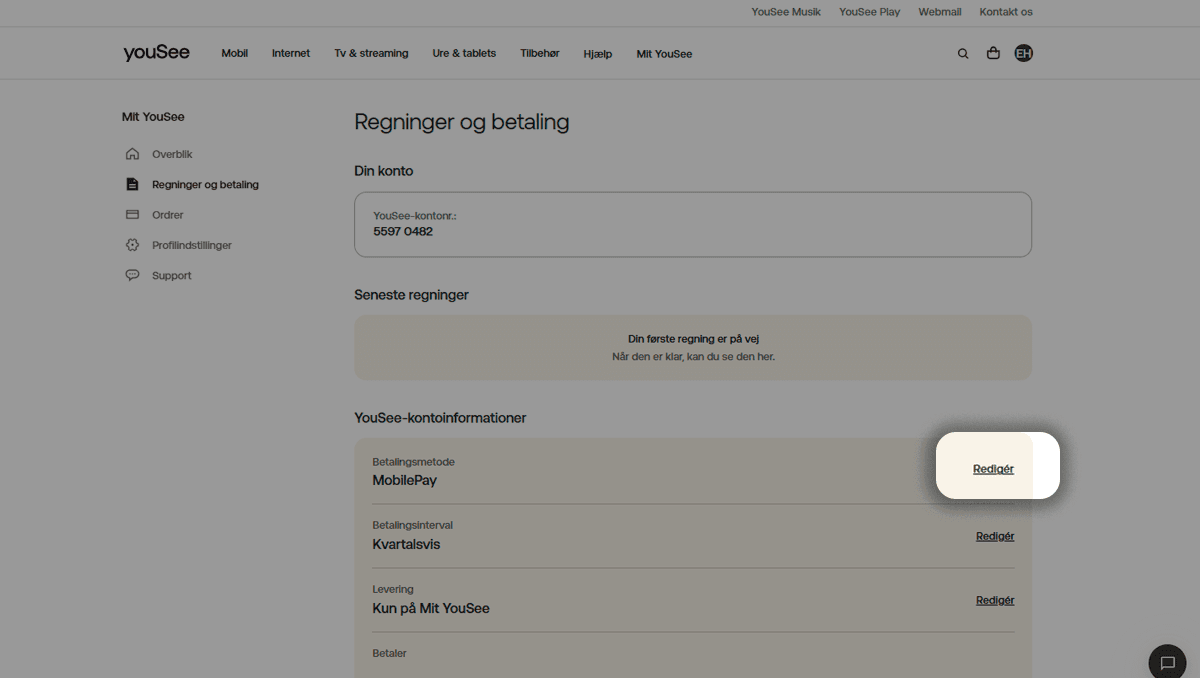1200x678 pixels.
Task: Open the shopping basket icon
Action: [x=993, y=54]
